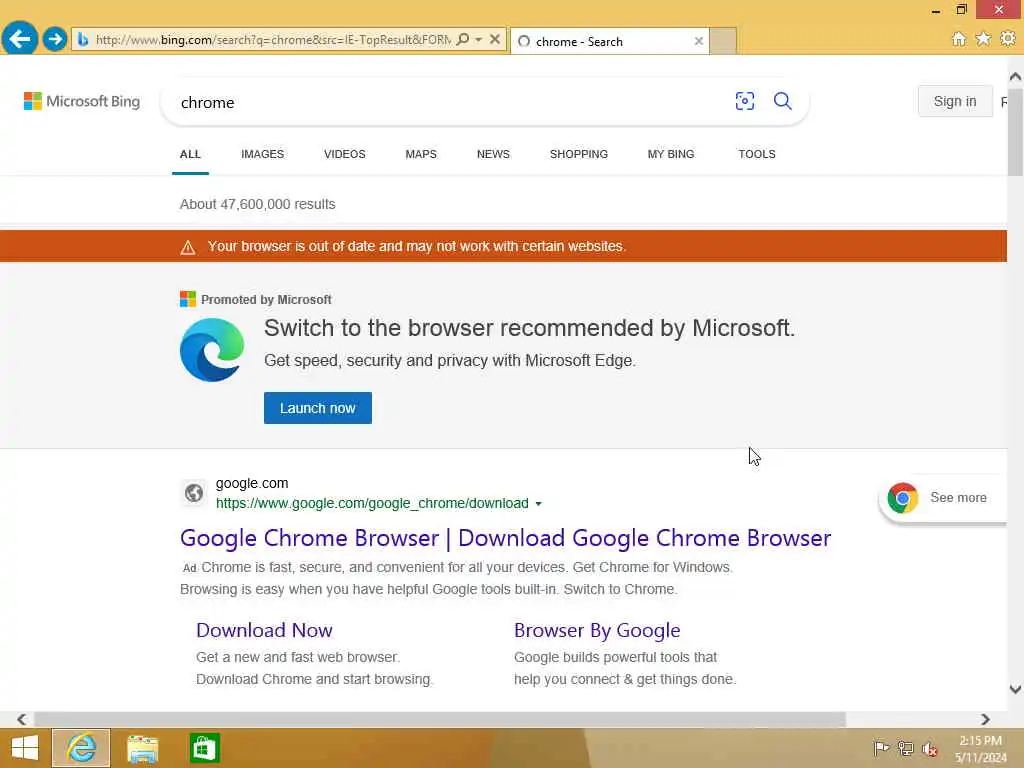
Task: Switch to VIDEOS tab
Action: point(345,154)
